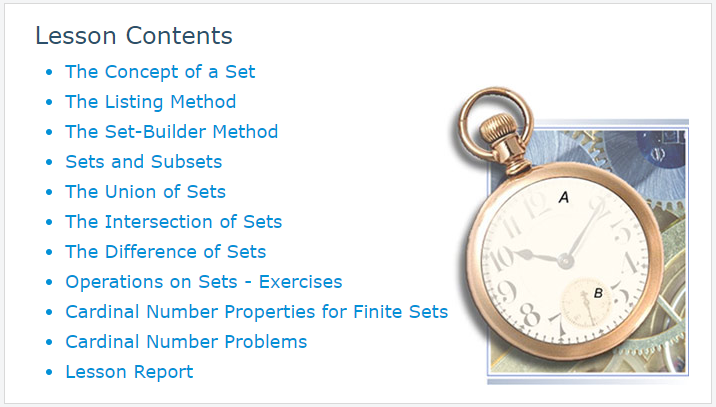This screenshot has width=716, height=407.
Task: Click The Difference of Sets link
Action: tap(165, 252)
